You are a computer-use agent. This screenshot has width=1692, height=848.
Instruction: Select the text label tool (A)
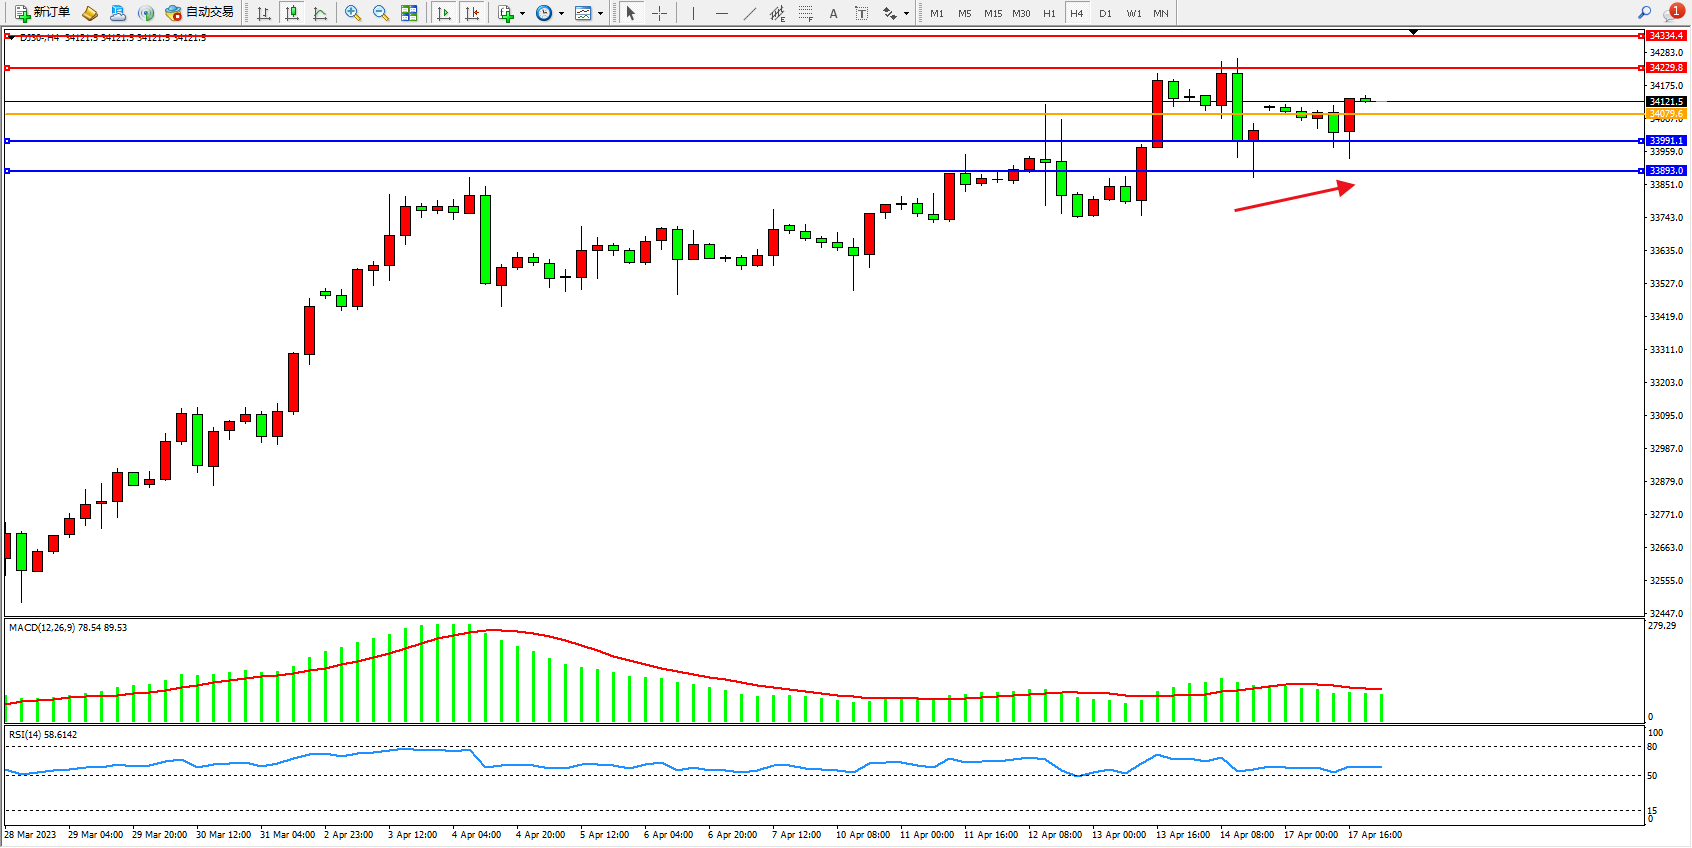point(833,13)
